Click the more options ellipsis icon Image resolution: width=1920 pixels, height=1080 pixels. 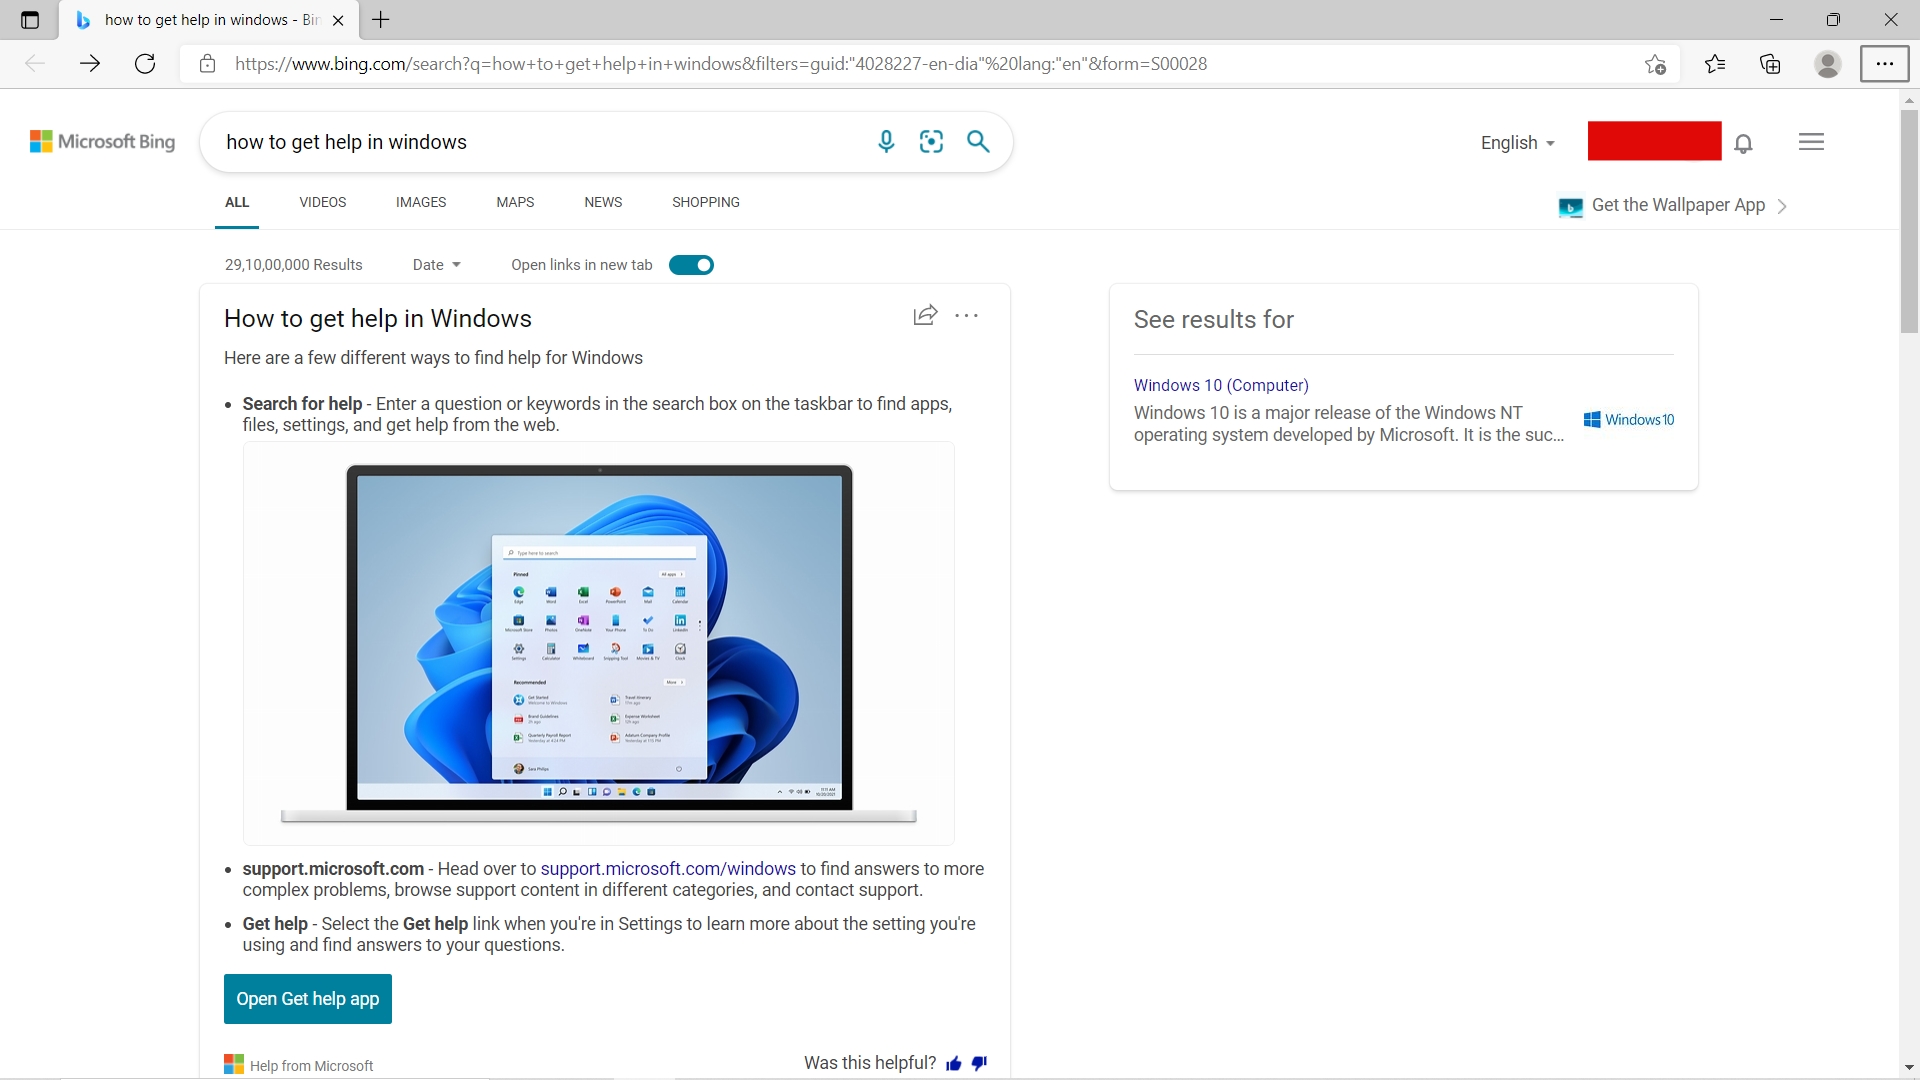coord(965,314)
